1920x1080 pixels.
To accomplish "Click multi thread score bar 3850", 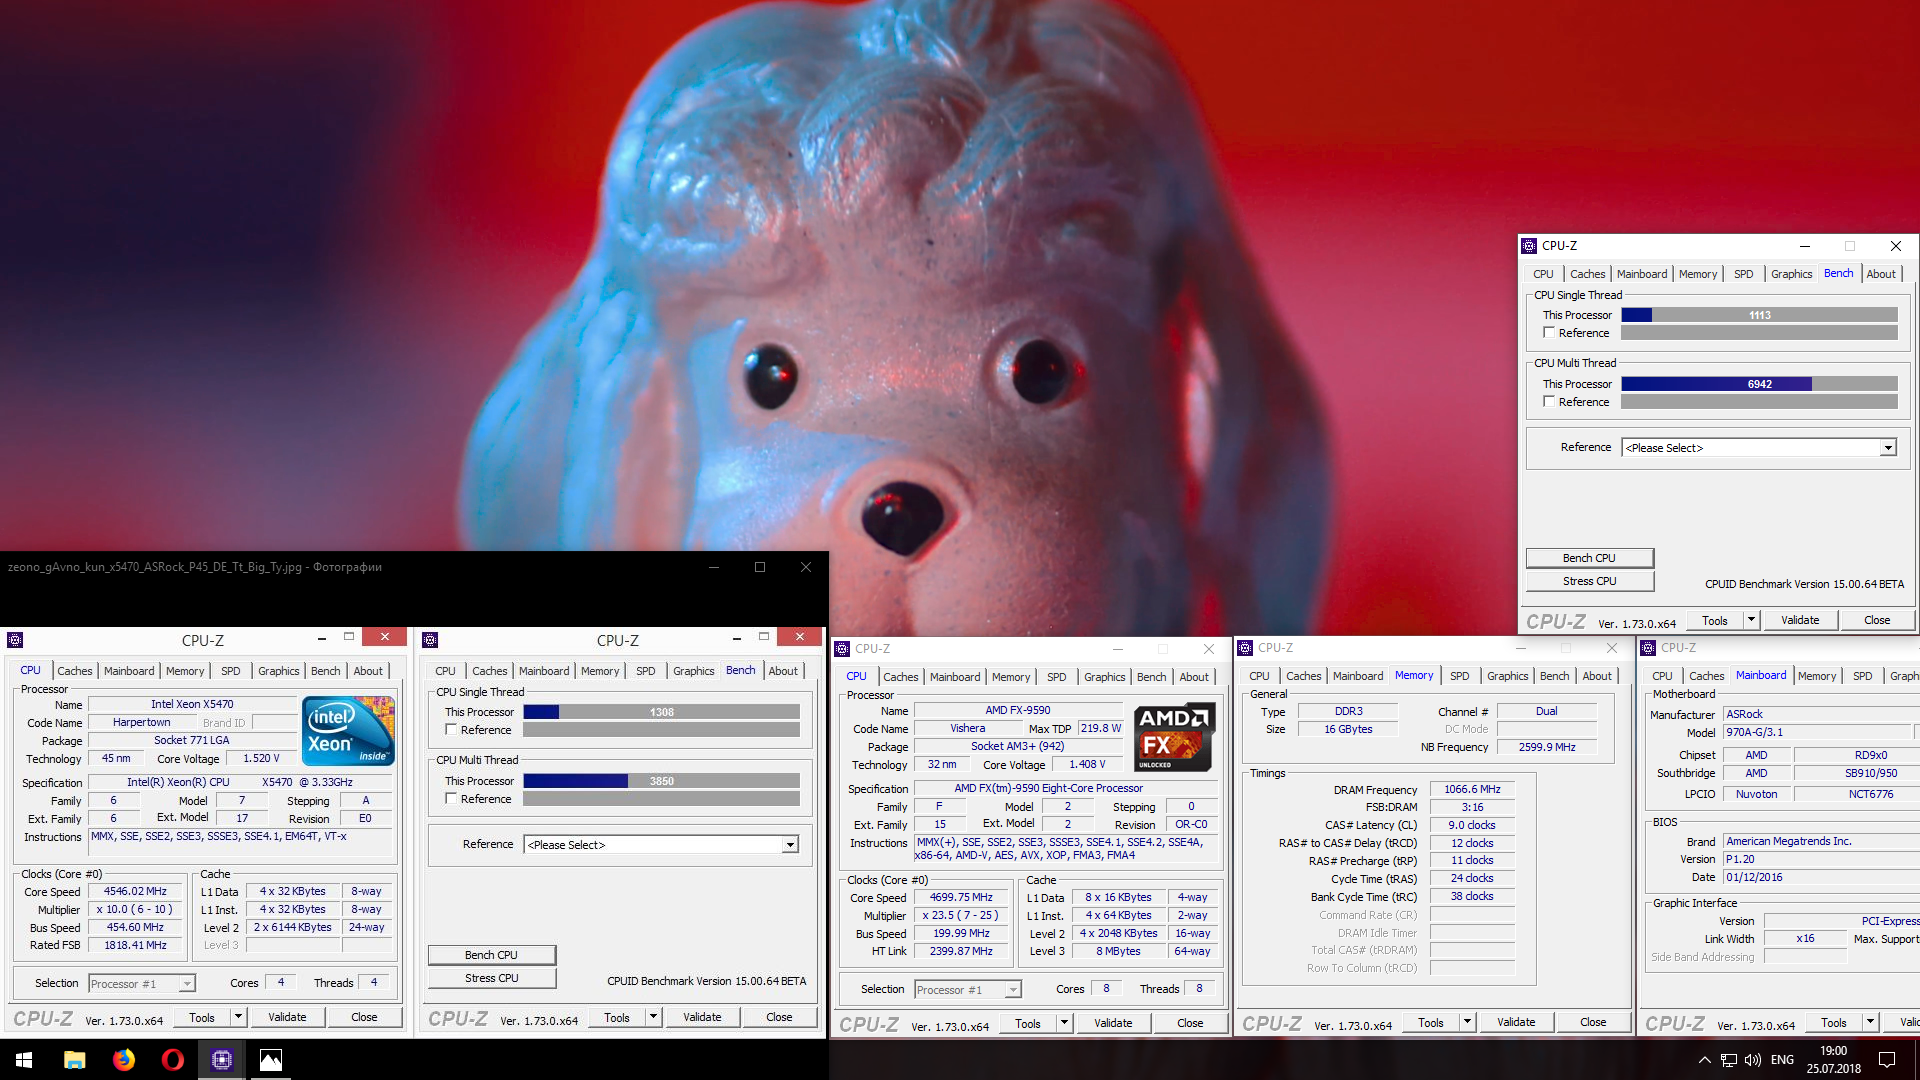I will [x=661, y=781].
